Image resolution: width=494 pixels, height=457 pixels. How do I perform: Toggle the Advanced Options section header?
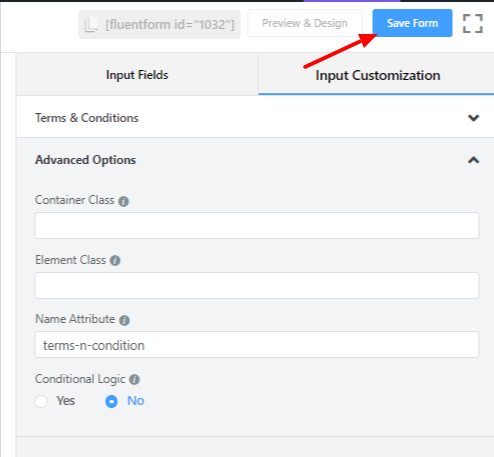click(255, 160)
